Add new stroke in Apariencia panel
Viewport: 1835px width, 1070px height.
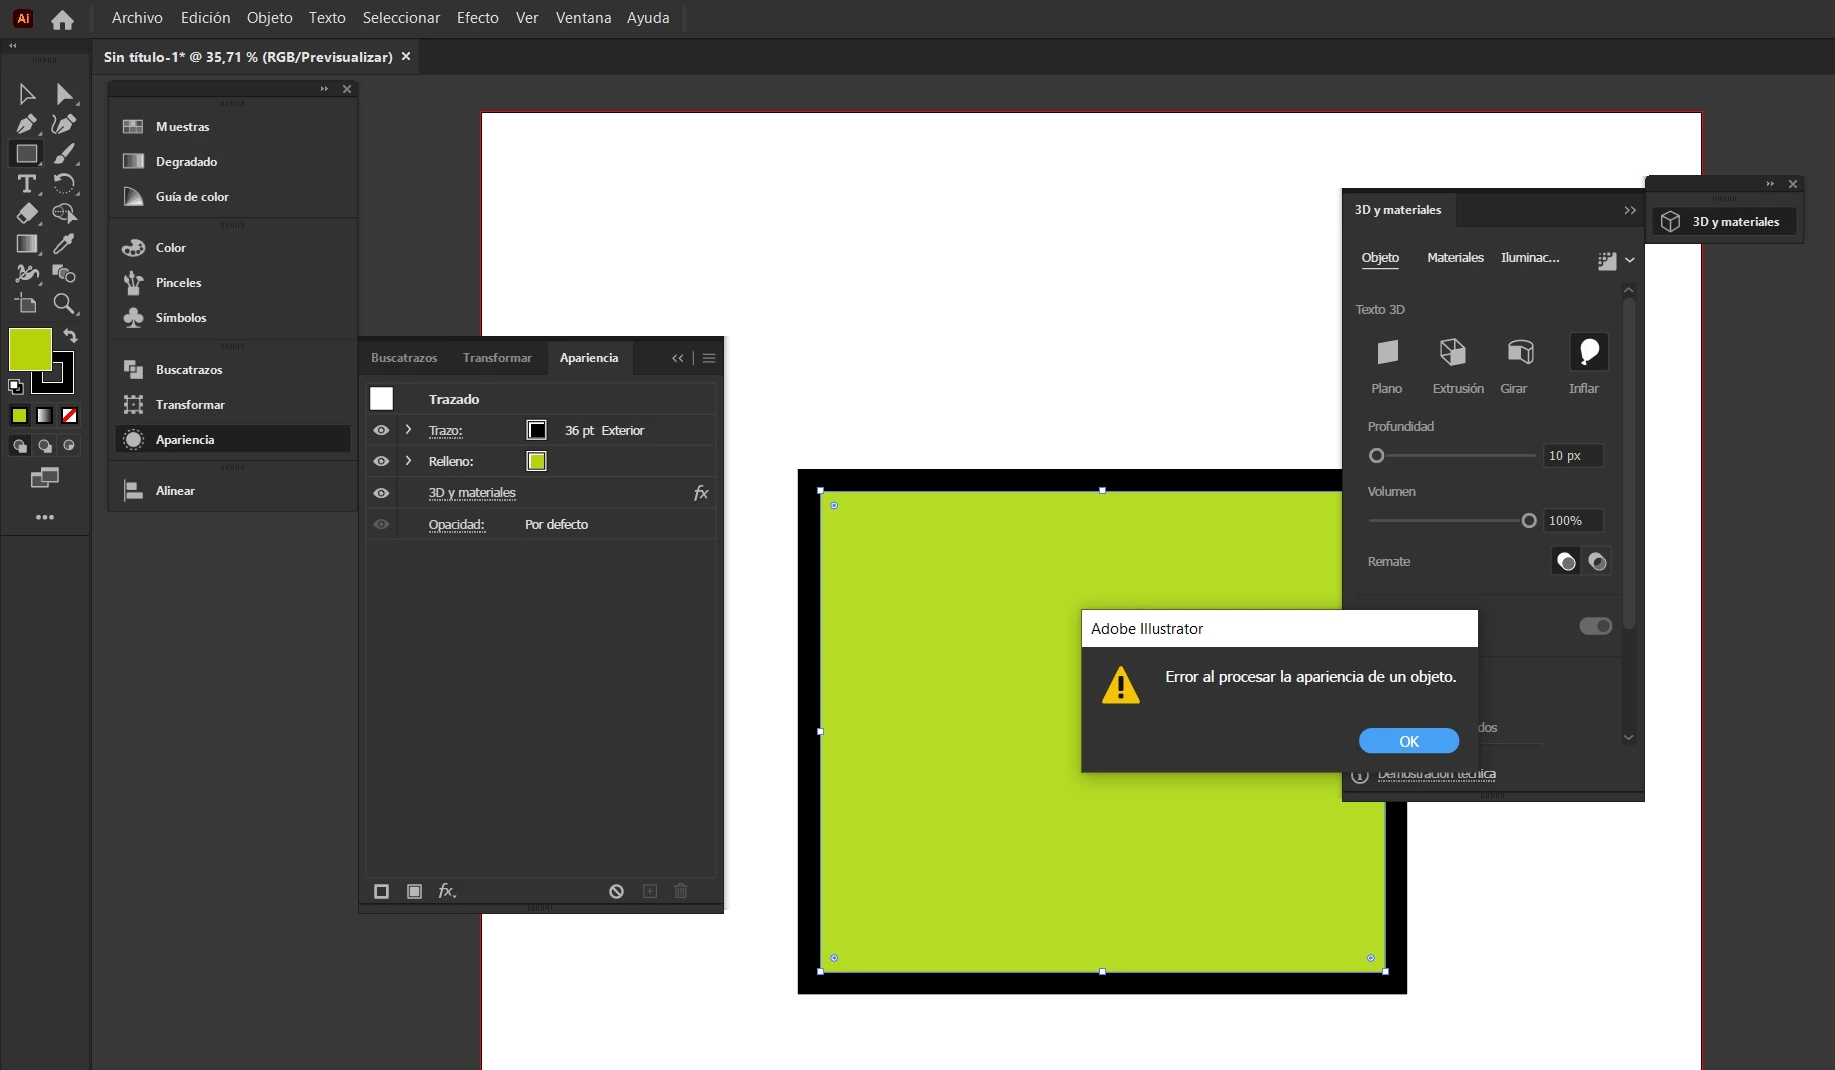pos(381,891)
